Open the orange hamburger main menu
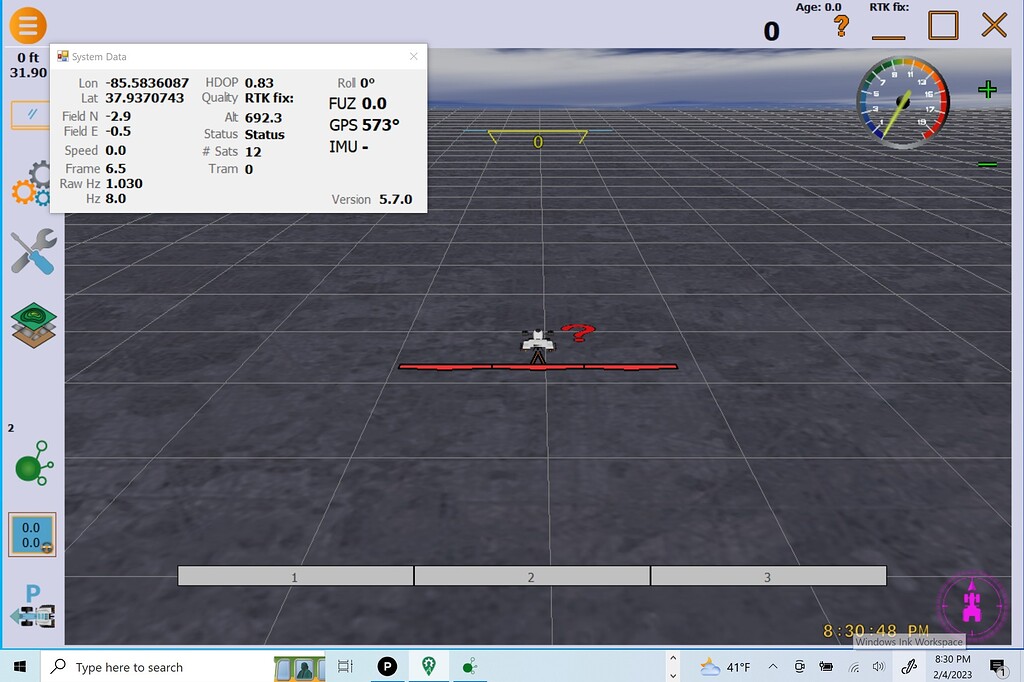Image resolution: width=1024 pixels, height=682 pixels. (27, 24)
